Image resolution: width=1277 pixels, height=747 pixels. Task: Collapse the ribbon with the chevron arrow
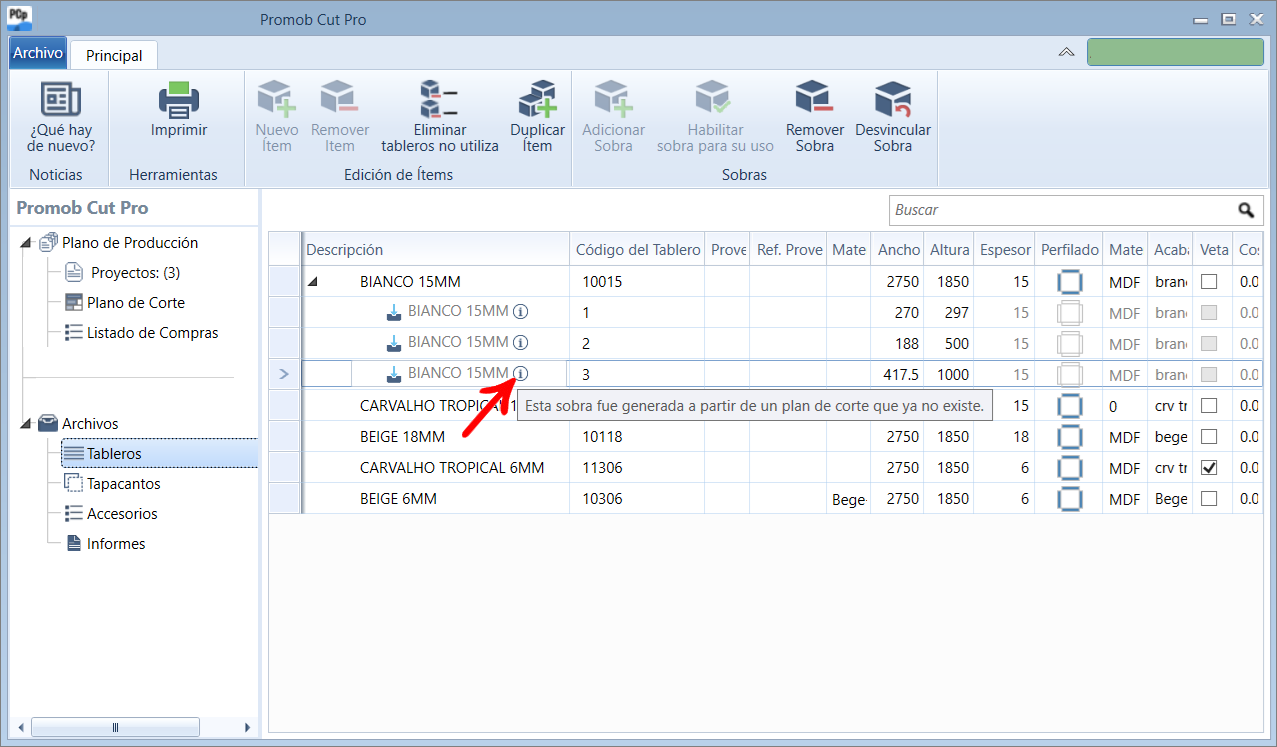1067,52
